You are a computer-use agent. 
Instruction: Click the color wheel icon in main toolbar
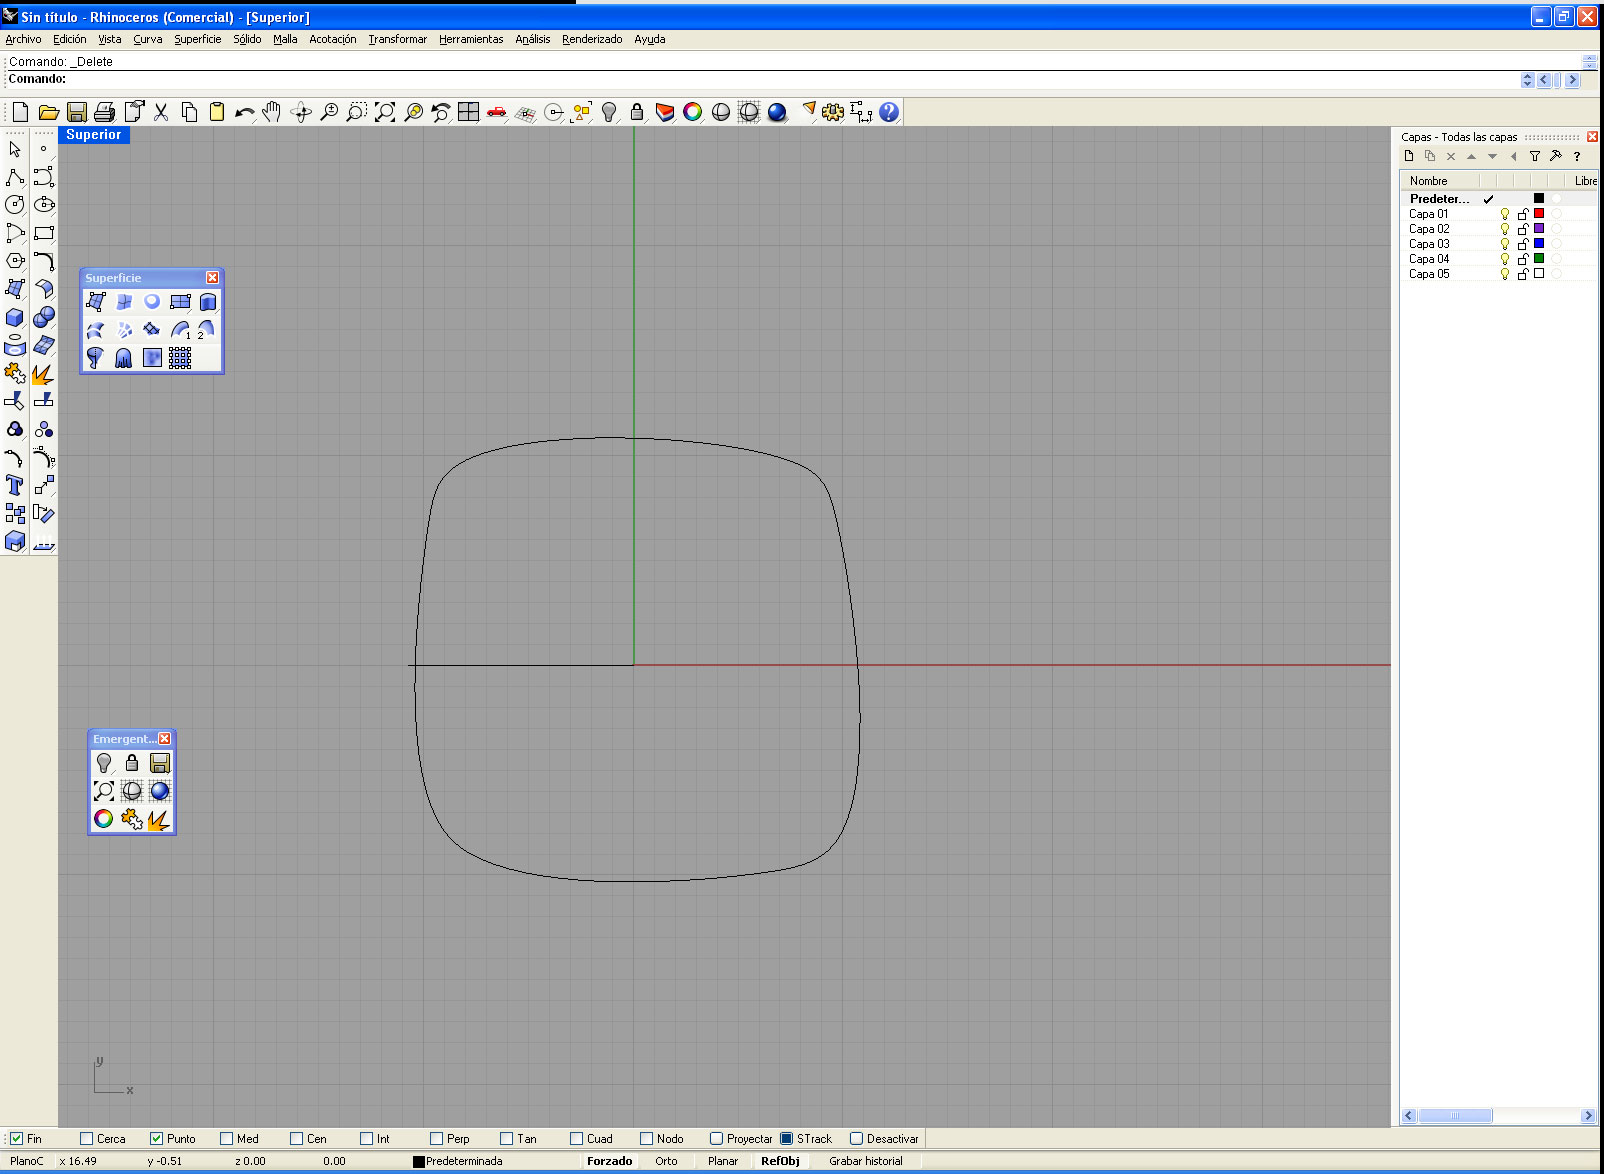(692, 112)
